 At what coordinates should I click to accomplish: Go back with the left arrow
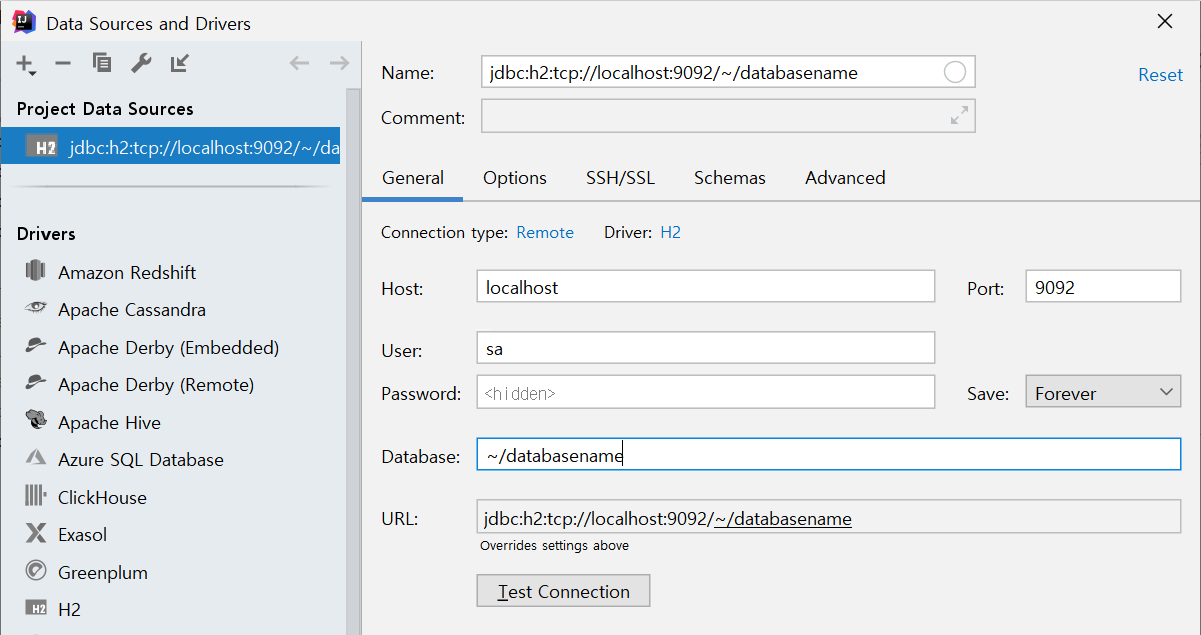point(299,64)
